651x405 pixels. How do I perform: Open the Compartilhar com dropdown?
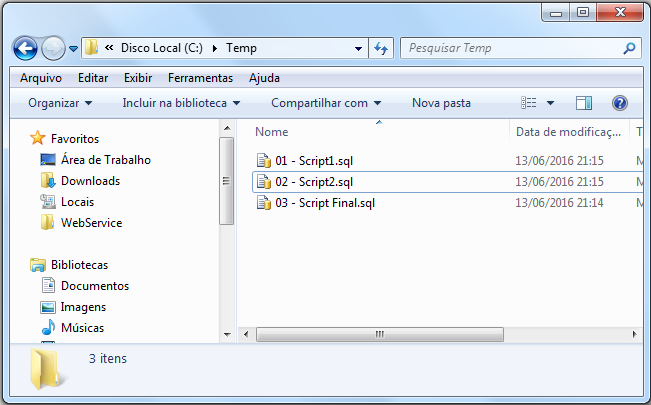326,103
